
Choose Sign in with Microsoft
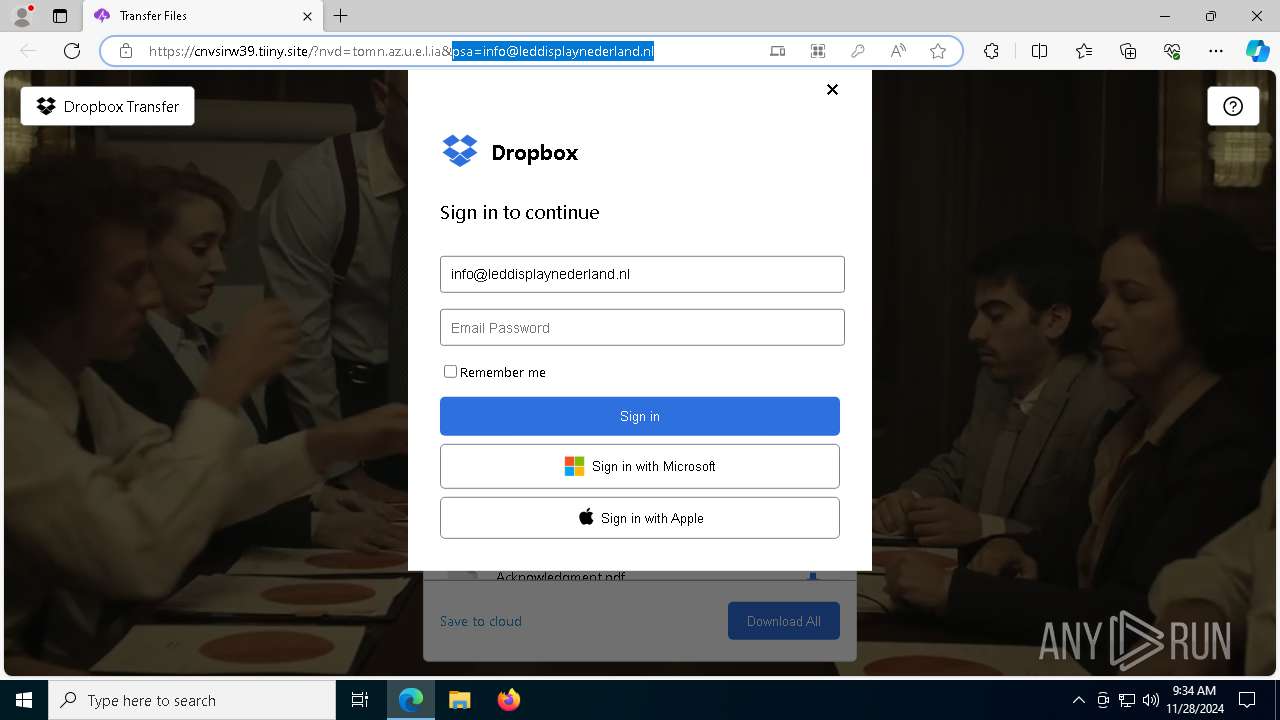tap(640, 466)
